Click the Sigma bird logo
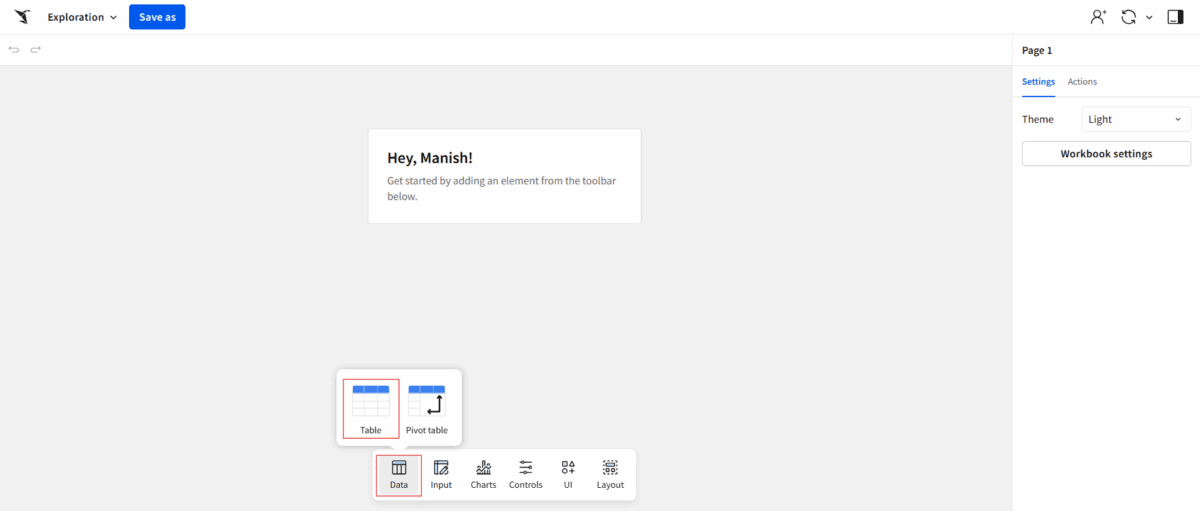Image resolution: width=1200 pixels, height=511 pixels. (x=22, y=17)
